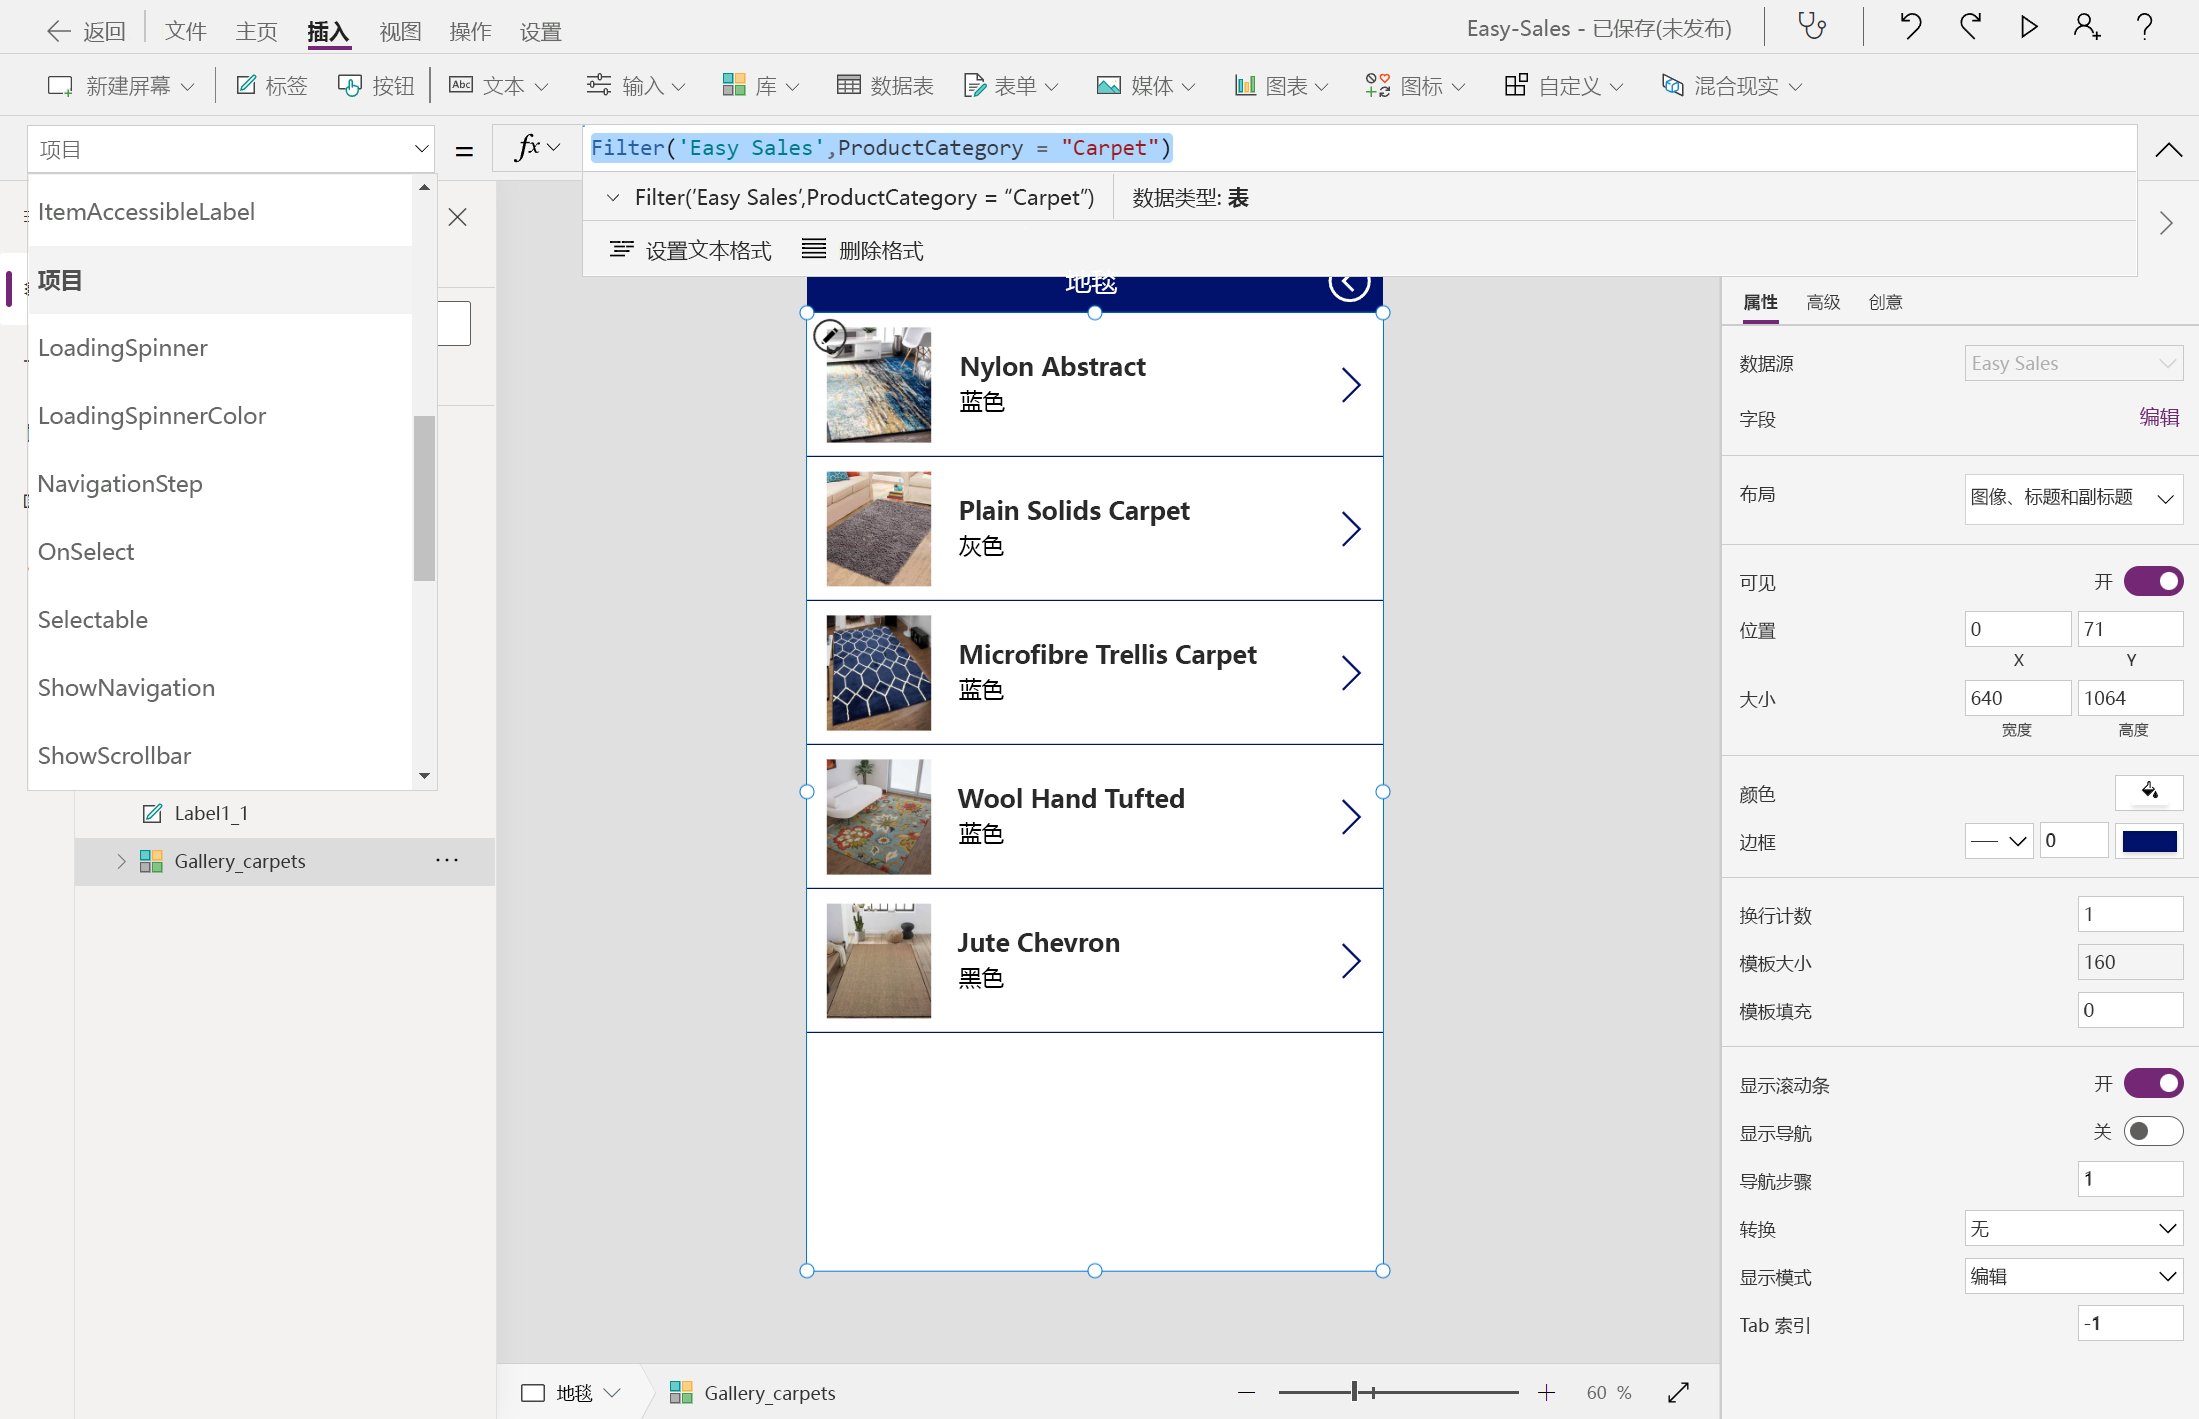2199x1419 pixels.
Task: Open the fill color picker icon
Action: coord(2149,792)
